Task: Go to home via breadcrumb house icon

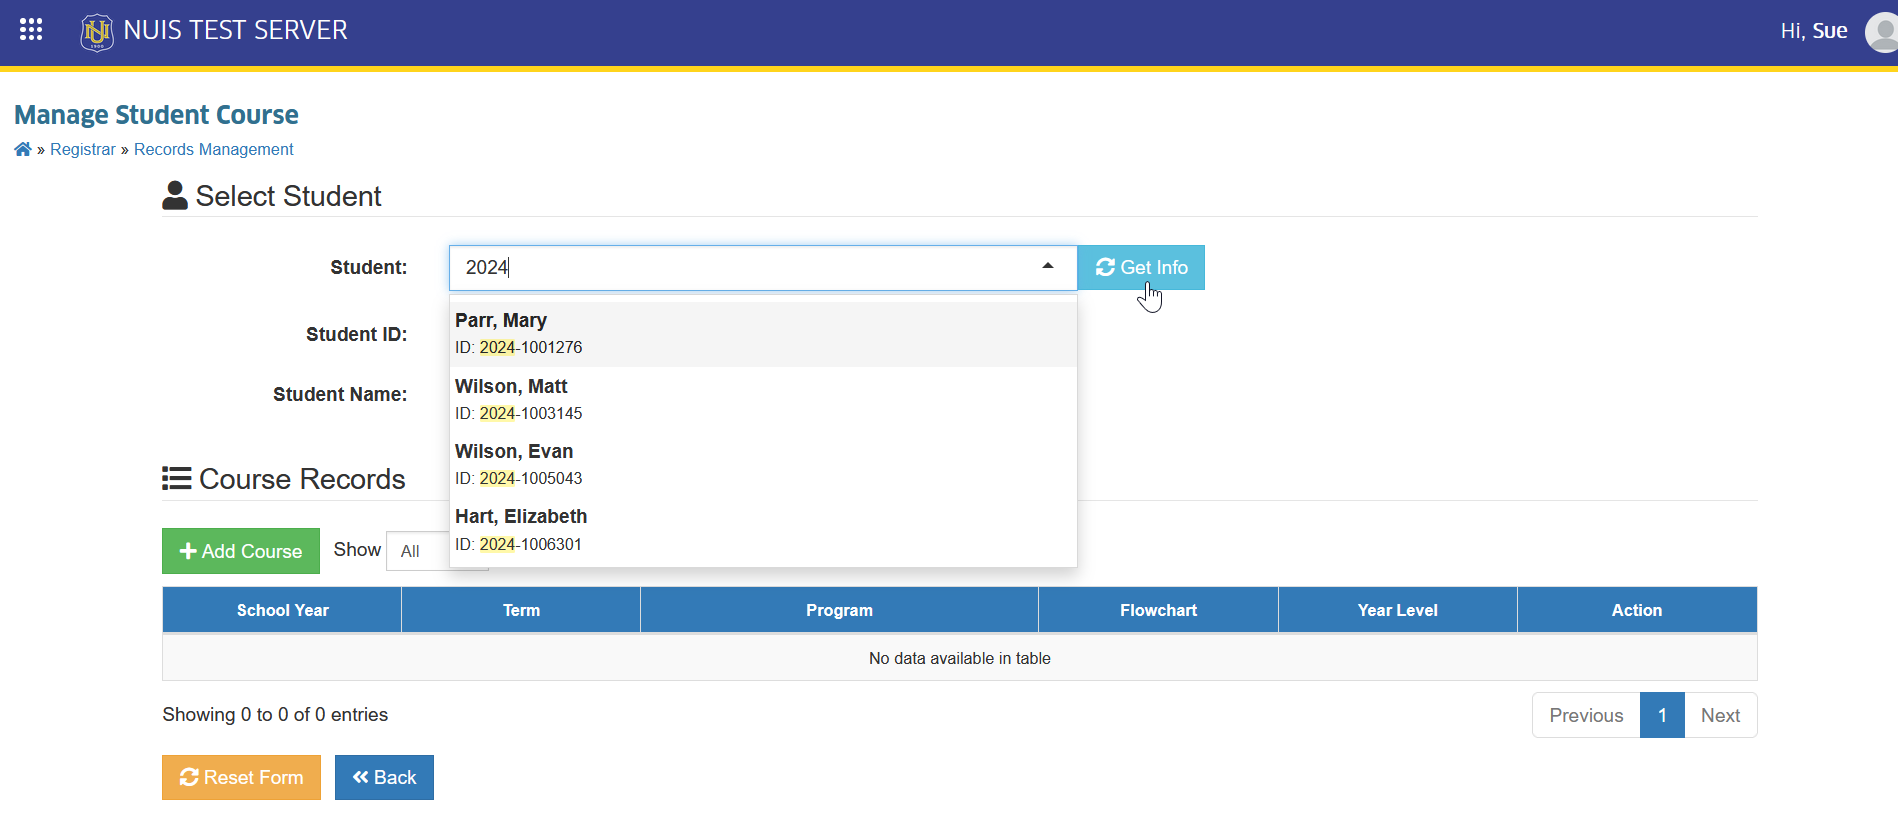Action: (23, 149)
